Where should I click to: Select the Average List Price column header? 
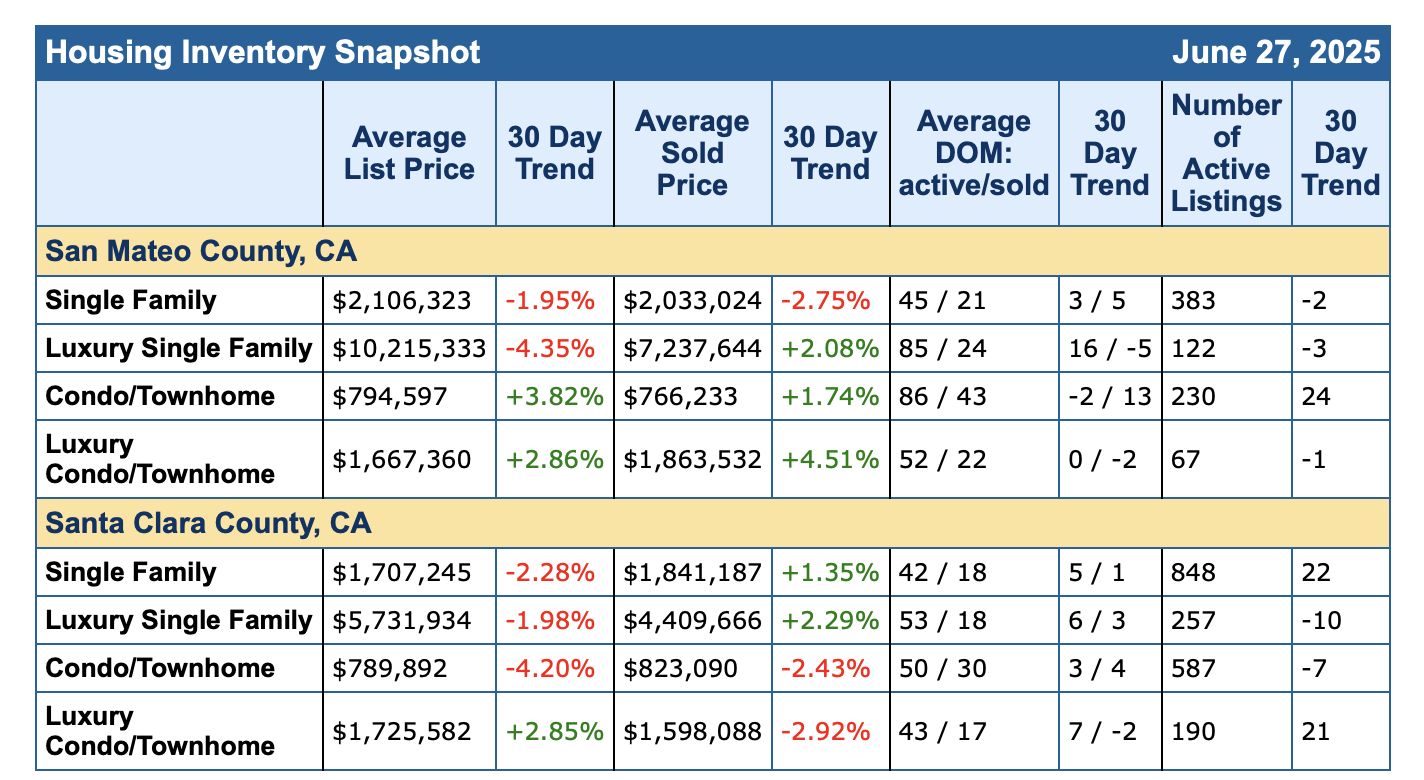(x=409, y=153)
